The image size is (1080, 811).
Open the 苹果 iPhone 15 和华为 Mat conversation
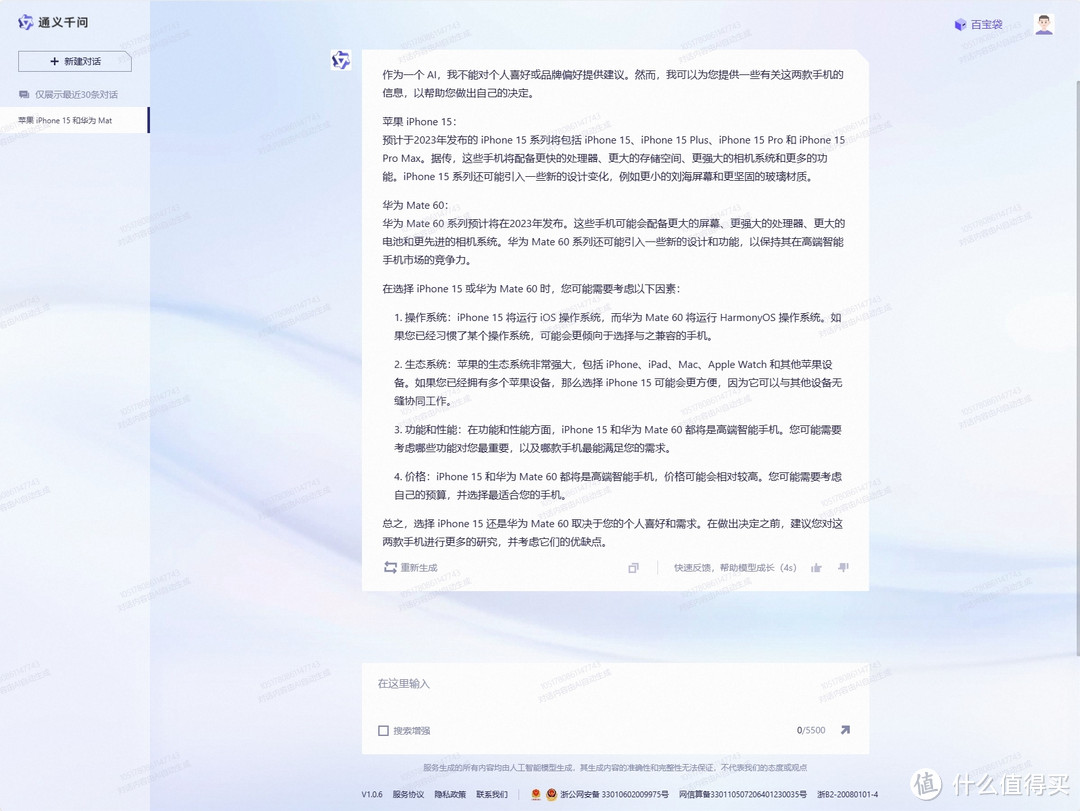pos(74,121)
